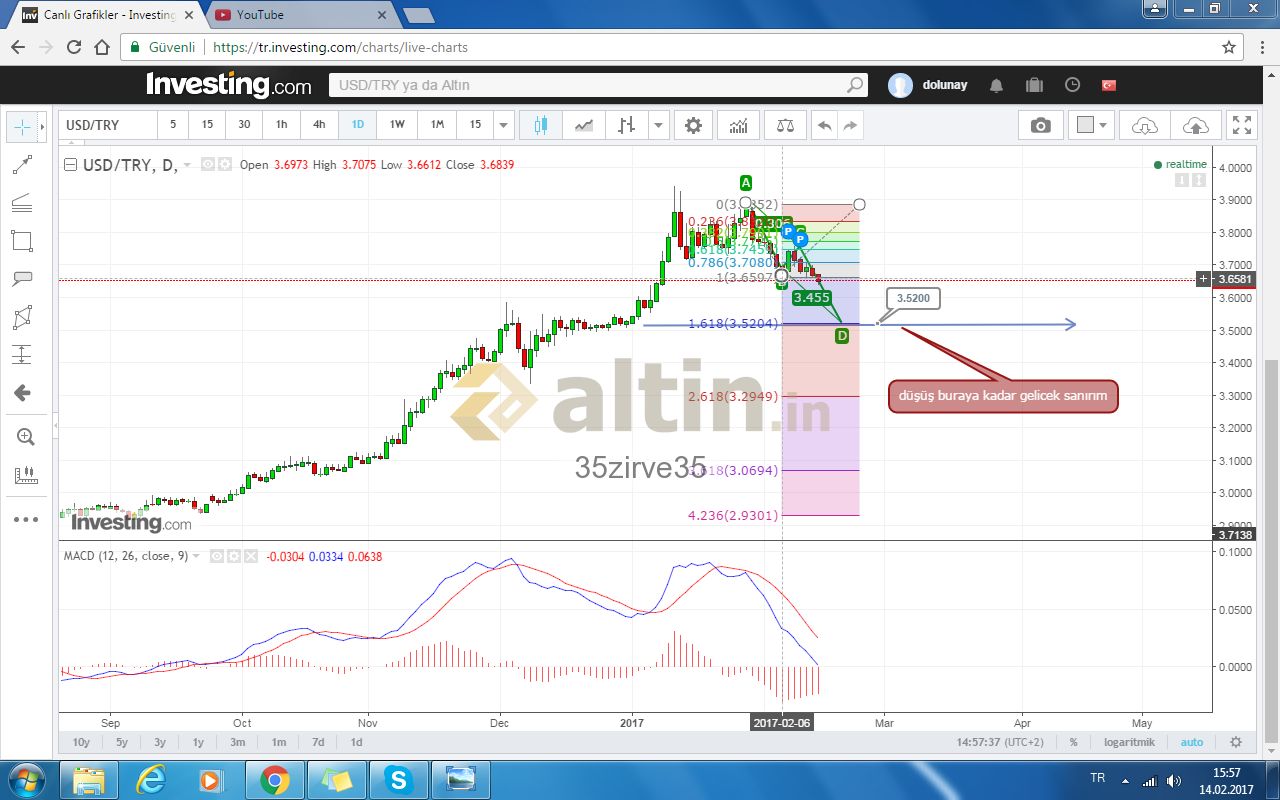Open the chart style dropdown arrow
The width and height of the screenshot is (1280, 800).
tap(658, 125)
